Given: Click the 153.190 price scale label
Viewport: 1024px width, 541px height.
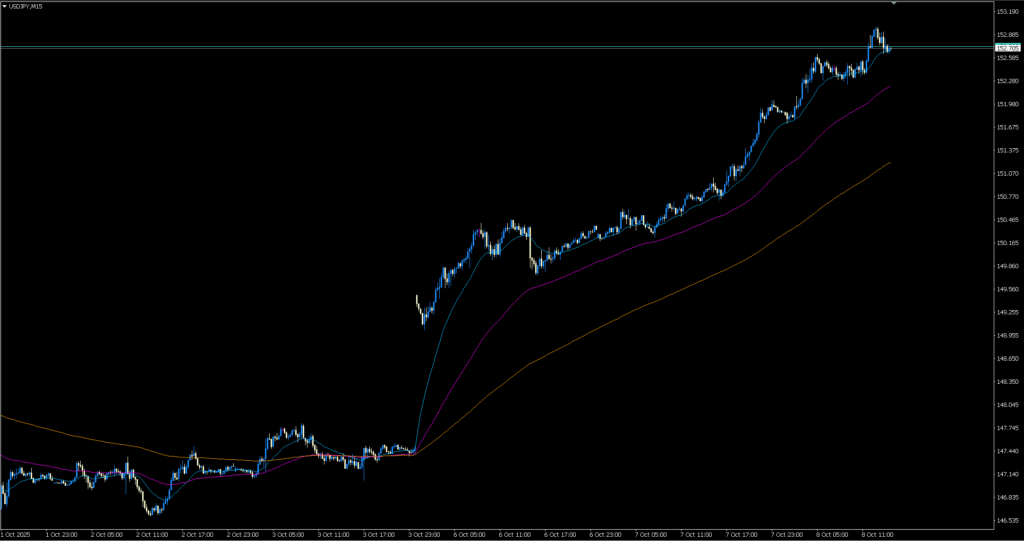Looking at the screenshot, I should [1006, 11].
